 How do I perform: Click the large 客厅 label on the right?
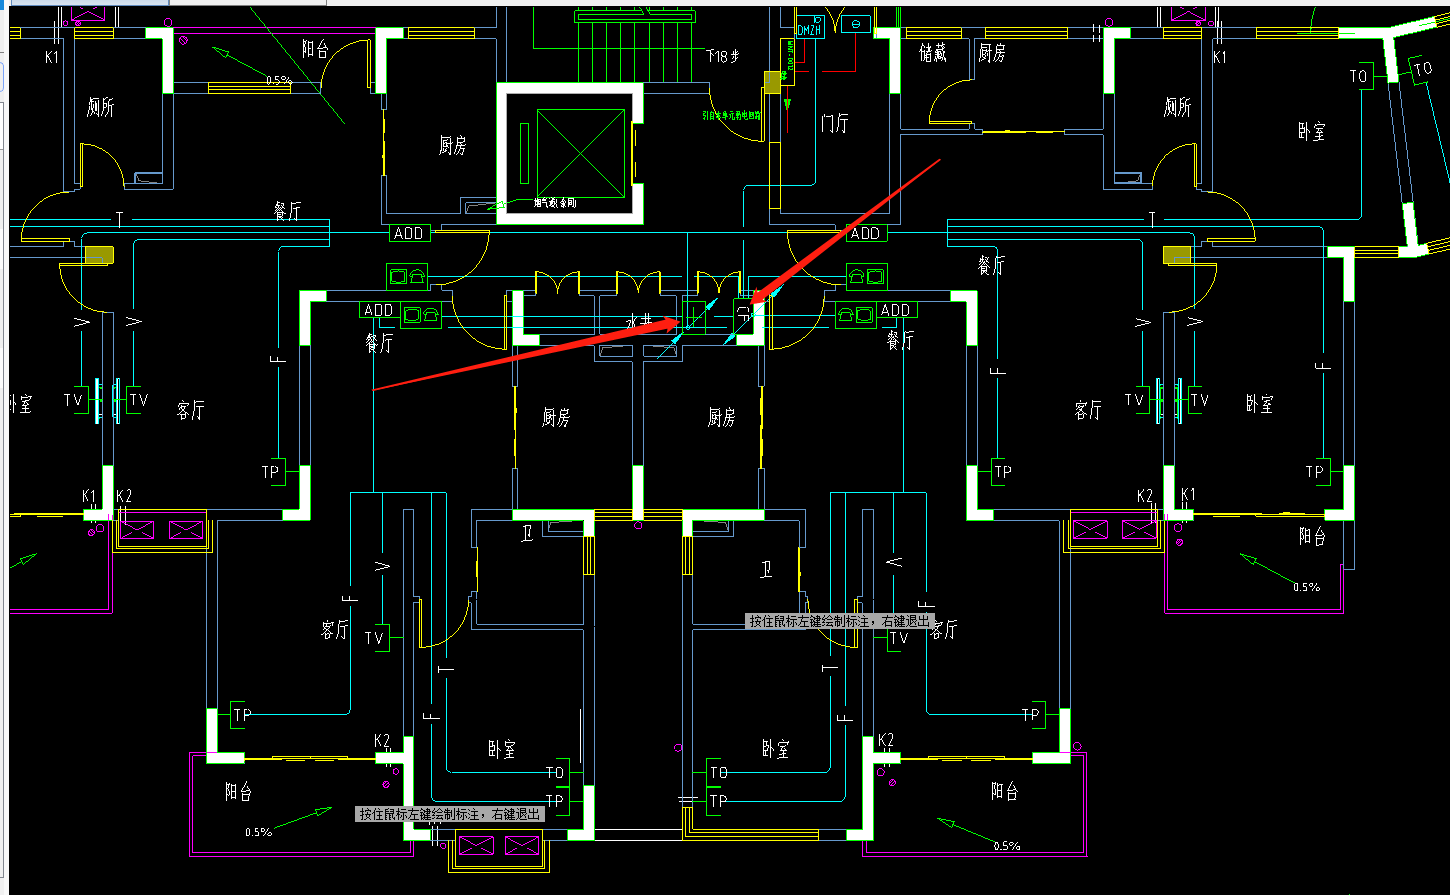[x=1089, y=411]
